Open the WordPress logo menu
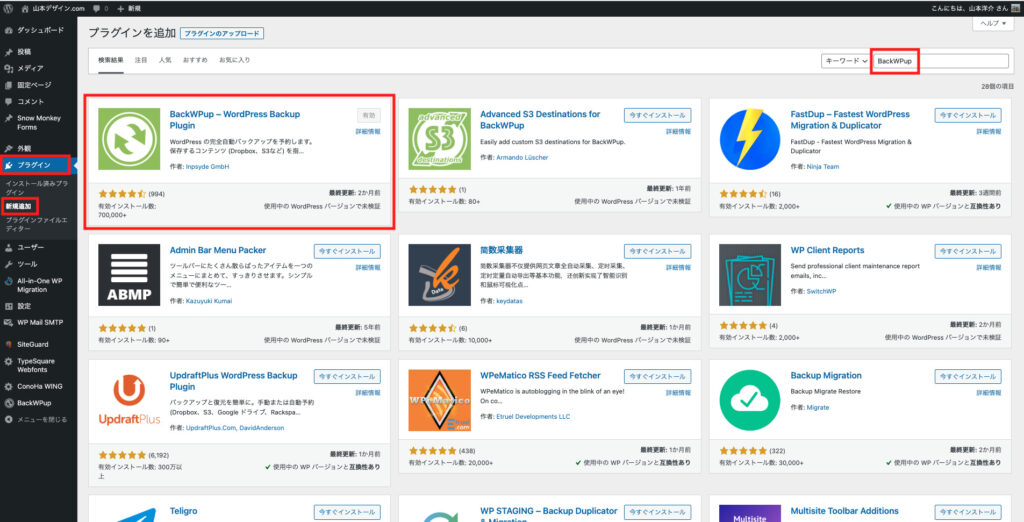Viewport: 1024px width, 522px height. tap(8, 8)
